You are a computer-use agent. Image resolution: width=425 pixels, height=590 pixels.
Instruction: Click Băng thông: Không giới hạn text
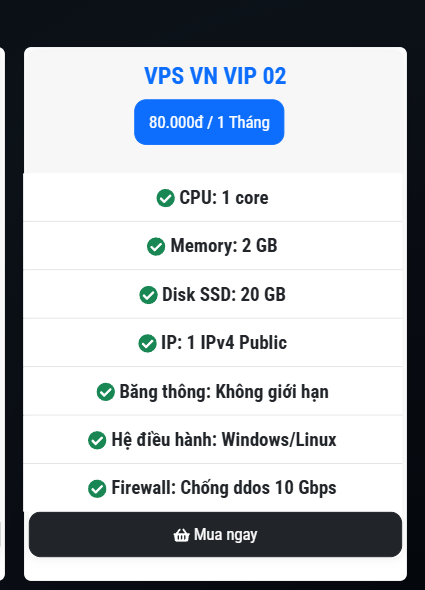pyautogui.click(x=224, y=392)
